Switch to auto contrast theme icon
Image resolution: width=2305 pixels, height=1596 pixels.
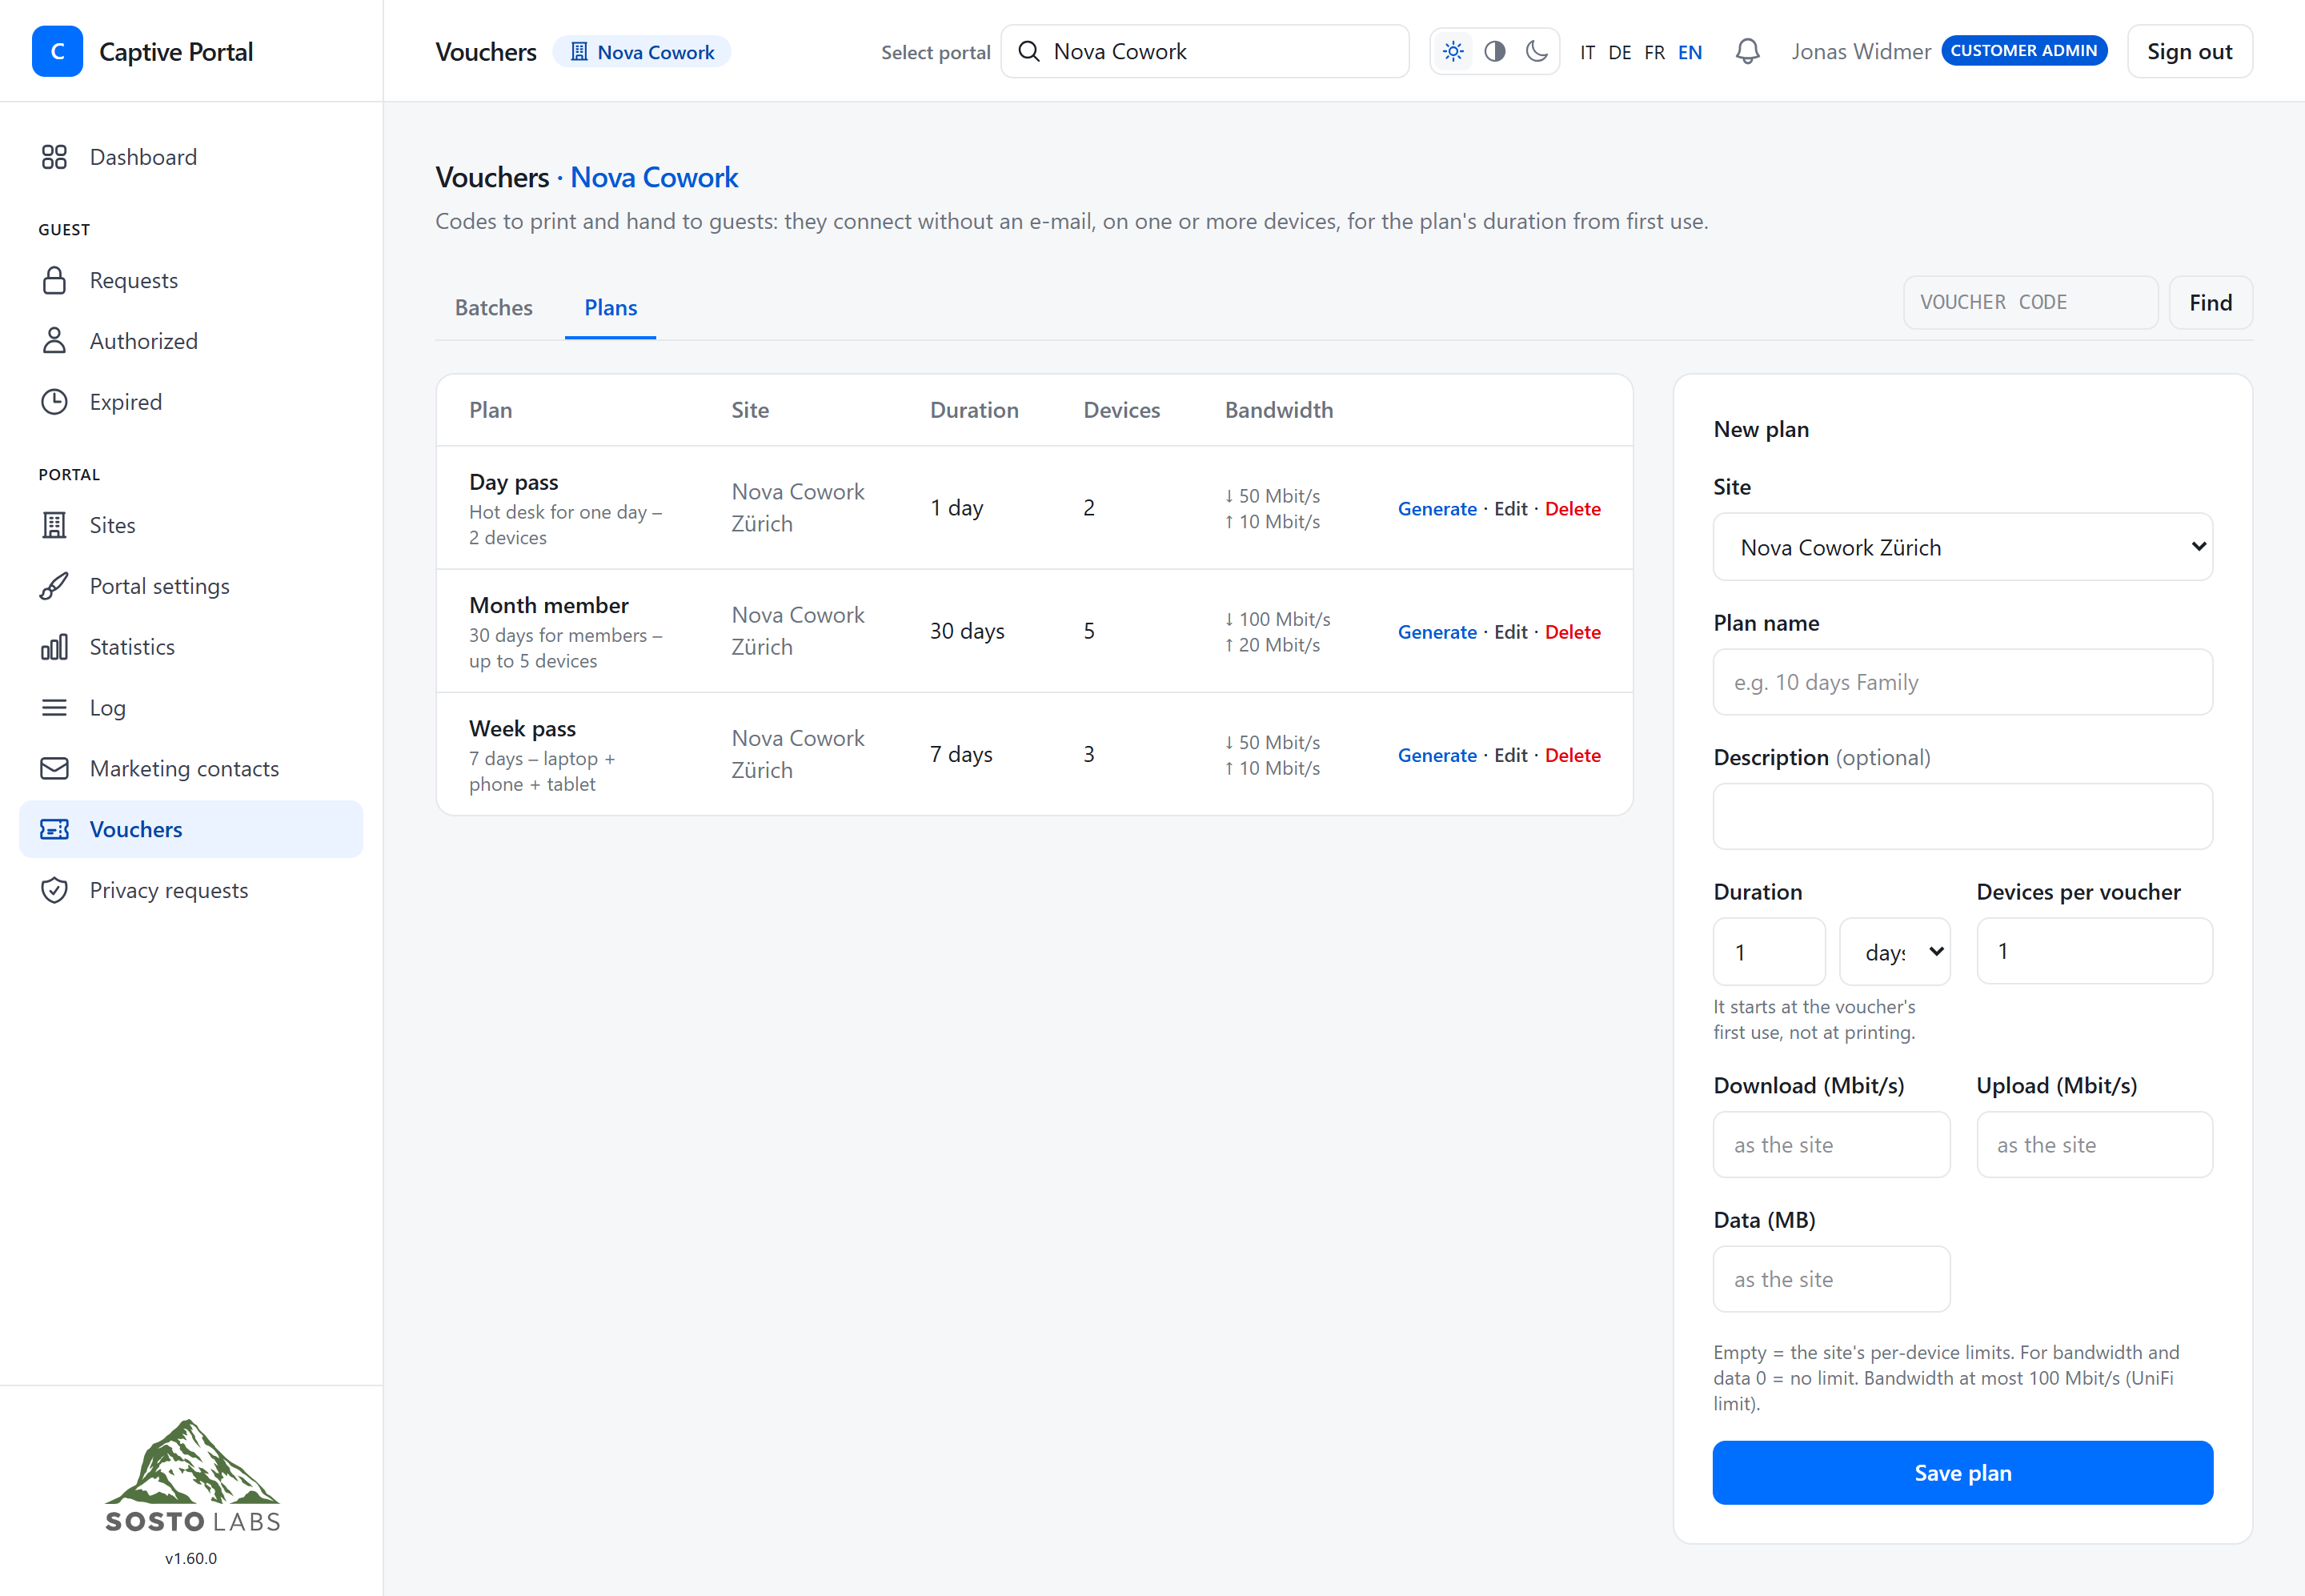[x=1495, y=51]
